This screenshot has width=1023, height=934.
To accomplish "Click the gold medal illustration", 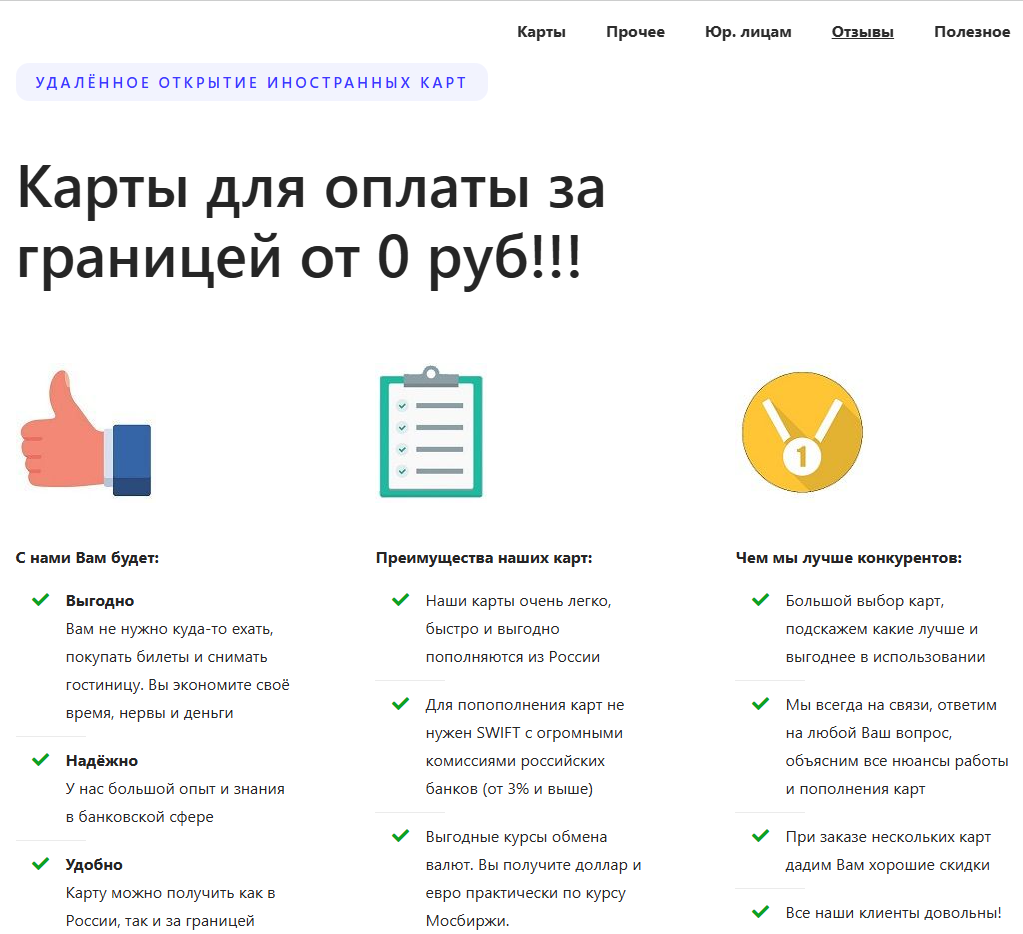I will click(x=802, y=432).
